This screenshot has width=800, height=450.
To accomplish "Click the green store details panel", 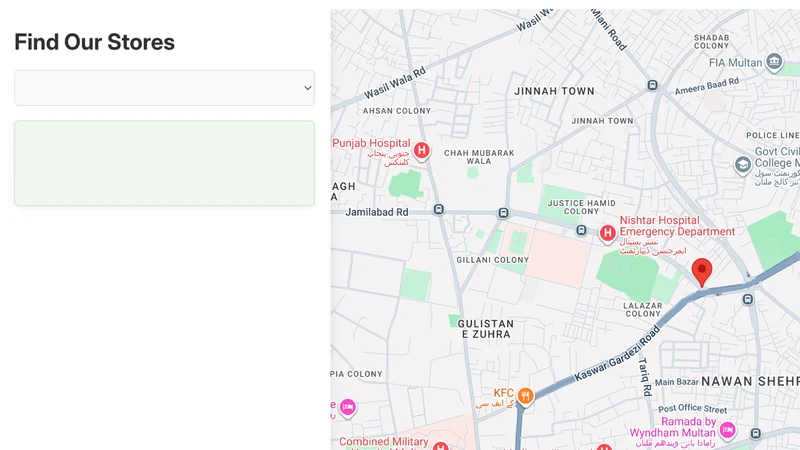I will point(164,163).
